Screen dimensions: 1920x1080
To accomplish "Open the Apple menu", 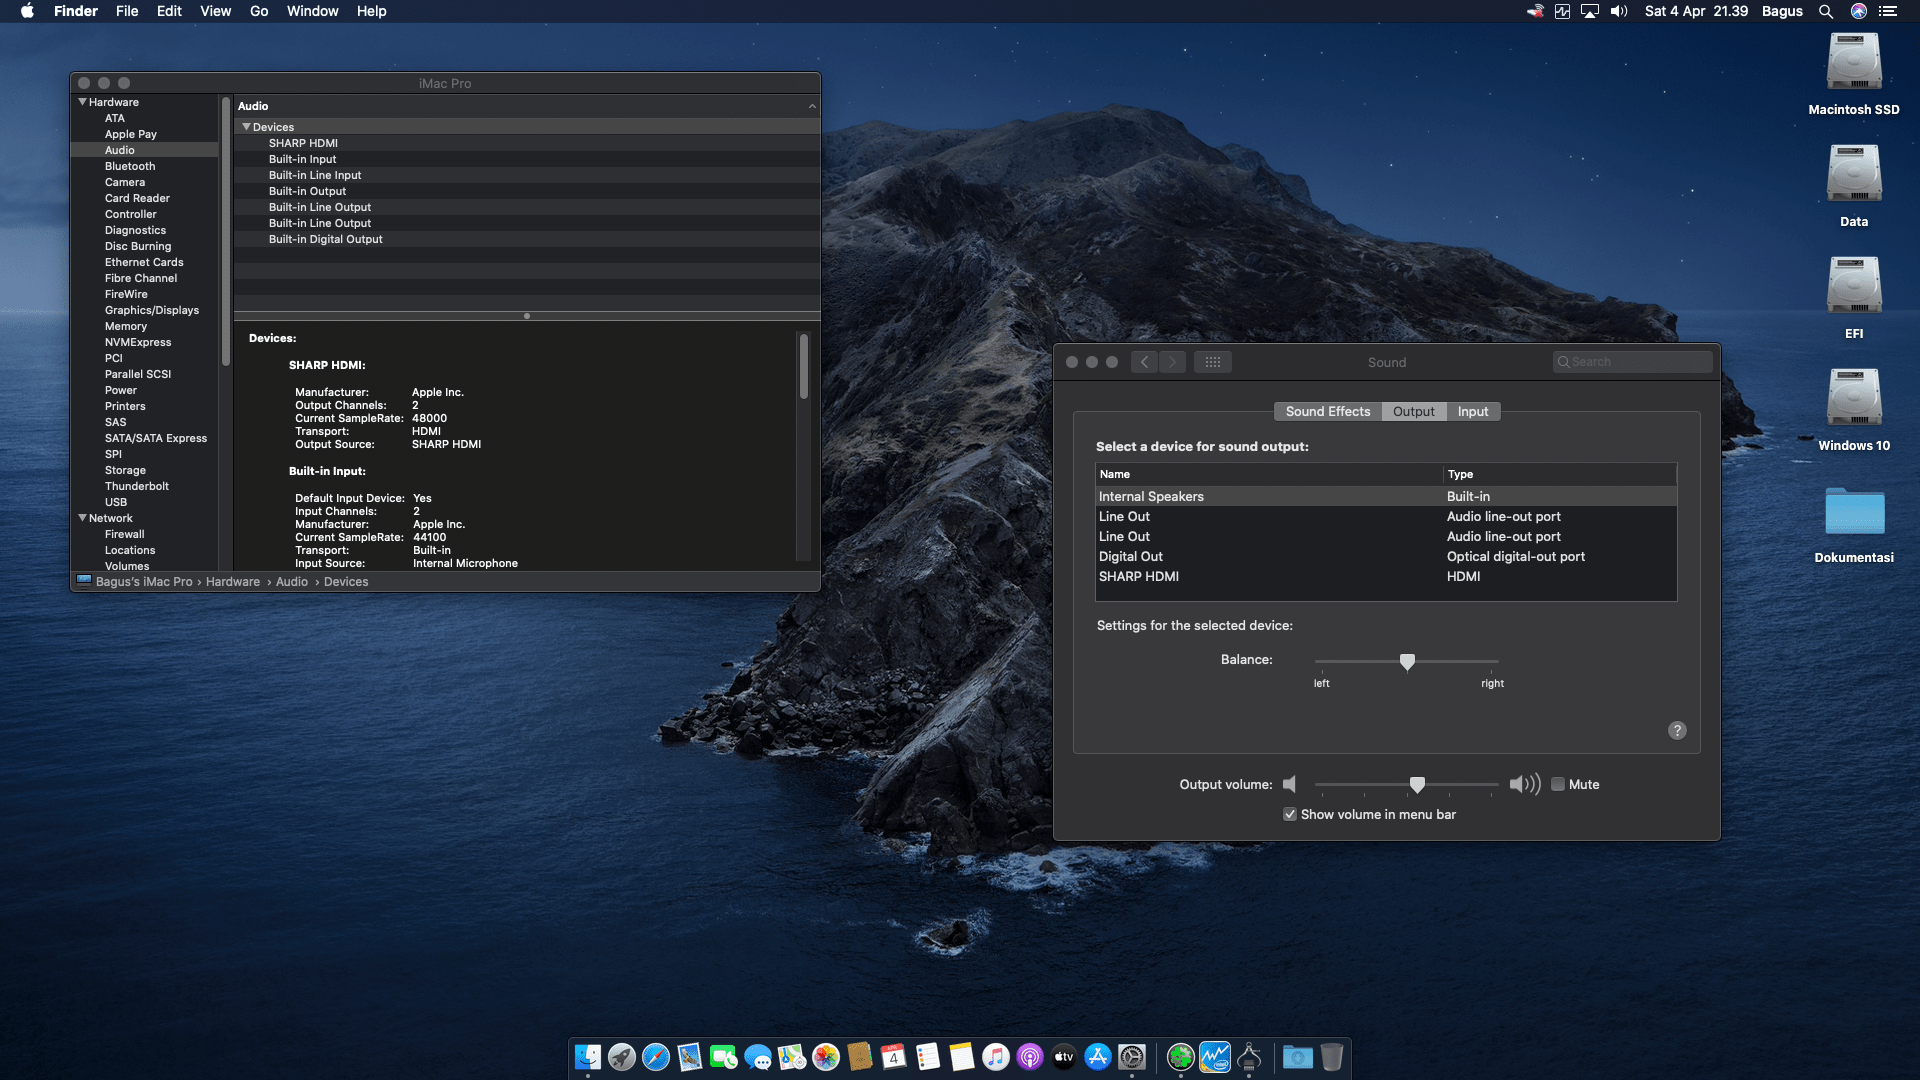I will [27, 11].
